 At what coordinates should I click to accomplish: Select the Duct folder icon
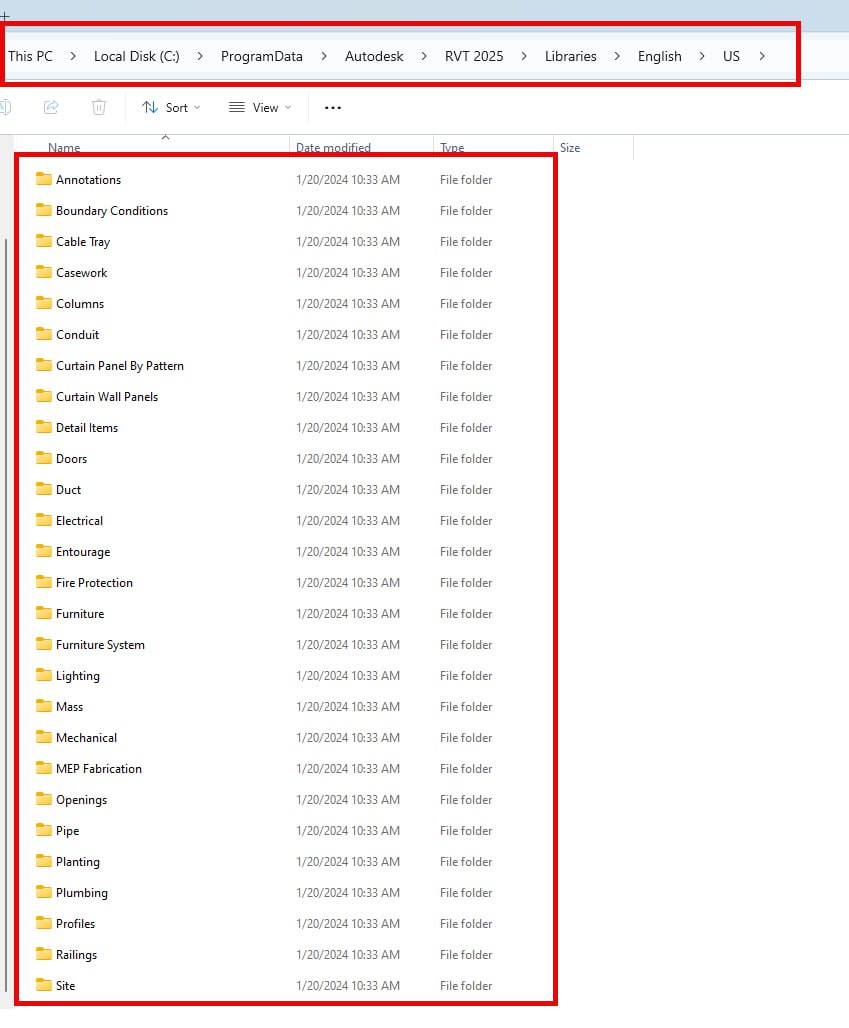tap(44, 489)
